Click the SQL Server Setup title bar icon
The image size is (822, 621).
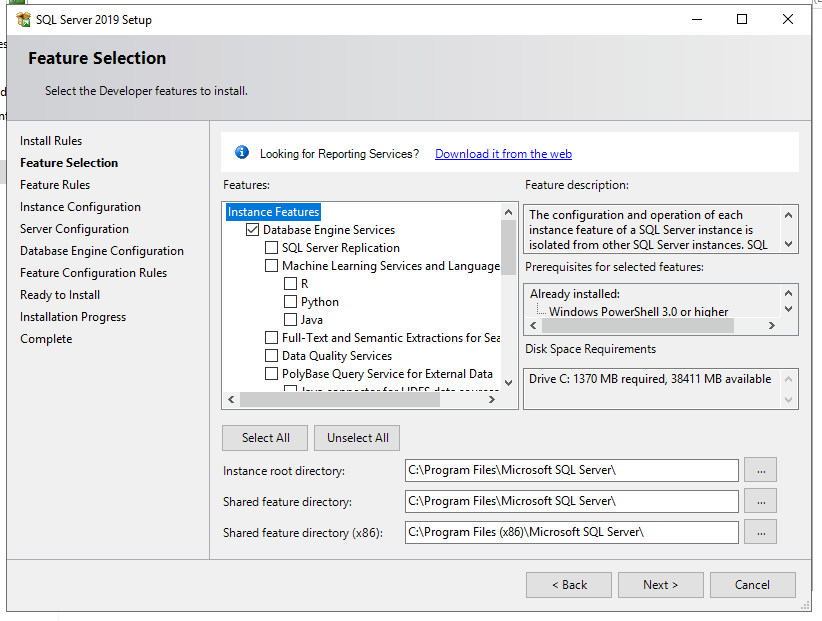point(24,20)
